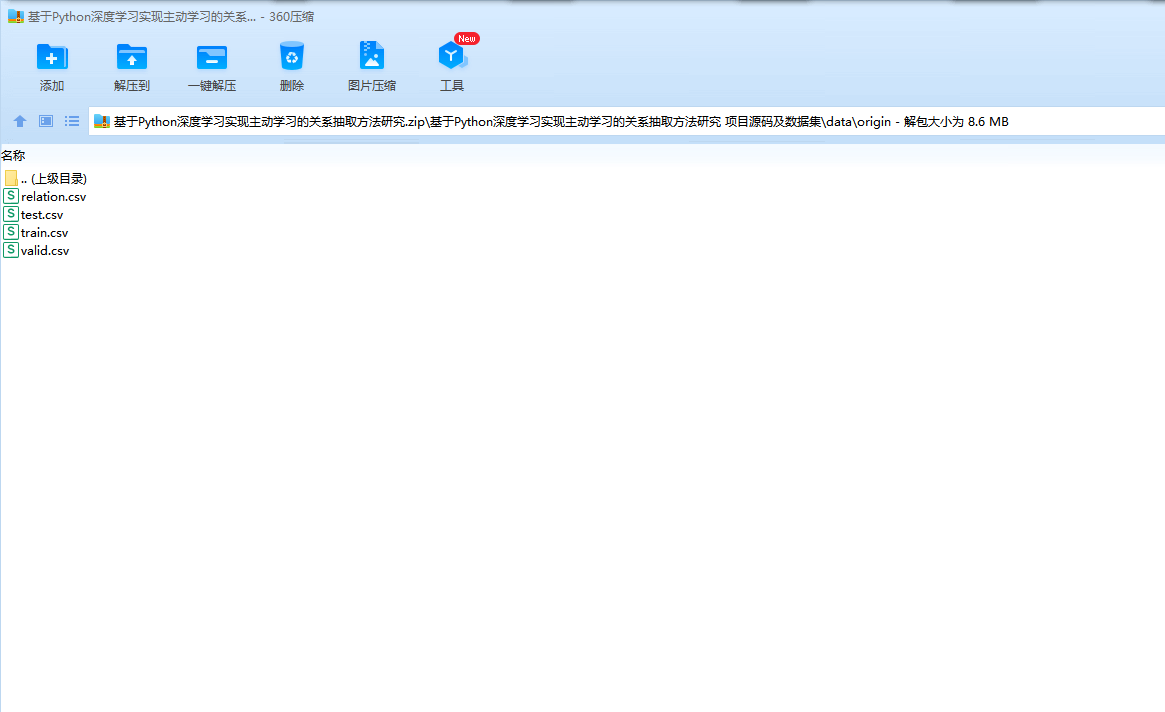Sort by the 名称 column header

[13, 155]
